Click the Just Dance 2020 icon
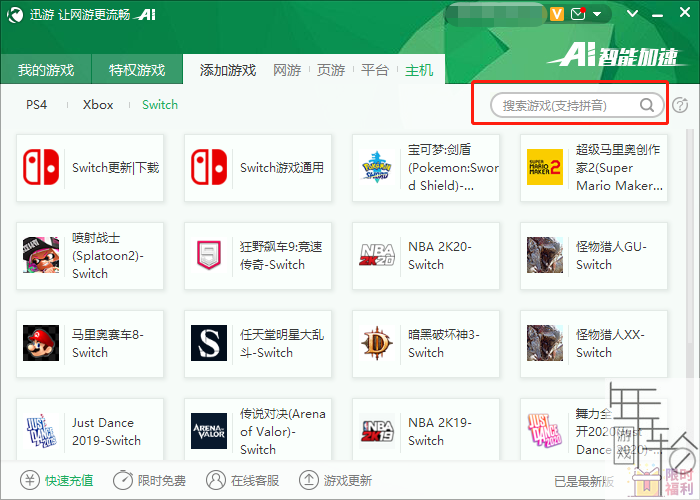Viewport: 700px width, 500px height. point(545,431)
